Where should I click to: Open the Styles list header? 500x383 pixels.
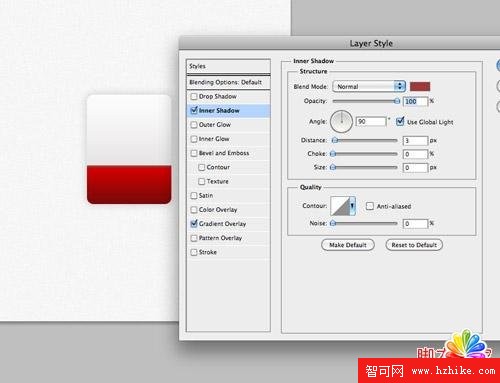228,66
